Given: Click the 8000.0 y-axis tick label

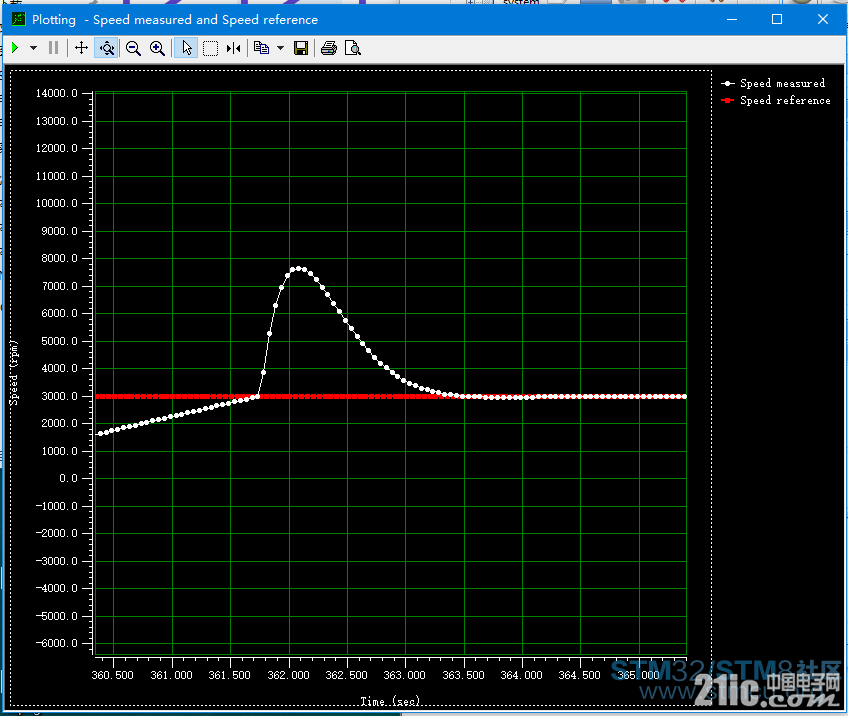Looking at the screenshot, I should [60, 258].
